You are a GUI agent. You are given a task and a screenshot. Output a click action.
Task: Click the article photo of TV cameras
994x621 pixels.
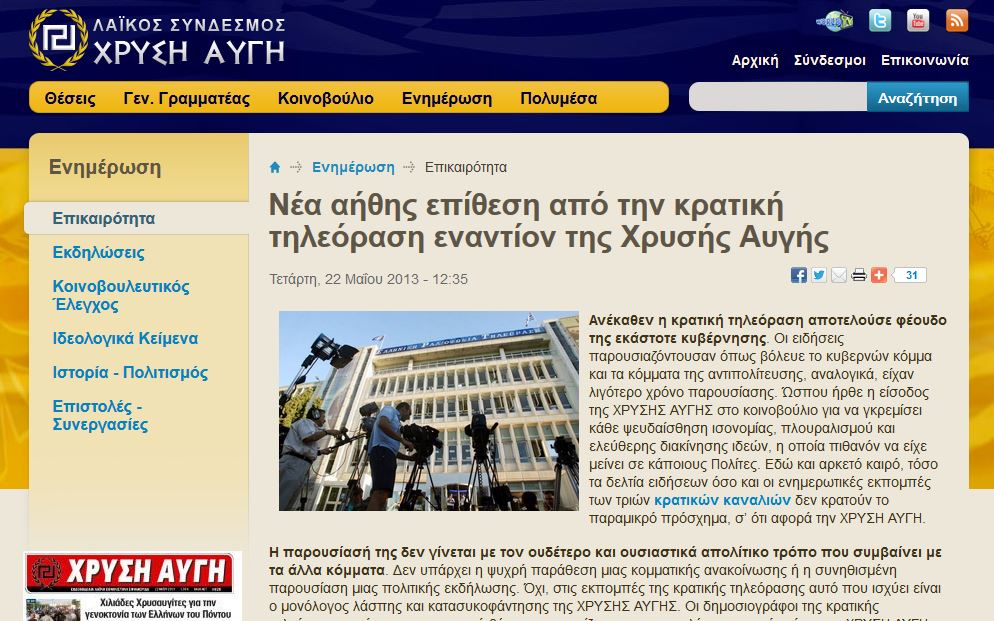coord(428,411)
